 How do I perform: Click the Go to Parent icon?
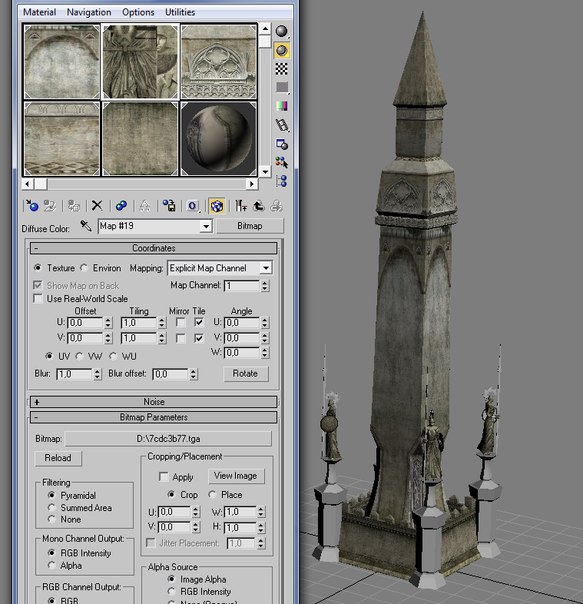pos(259,206)
